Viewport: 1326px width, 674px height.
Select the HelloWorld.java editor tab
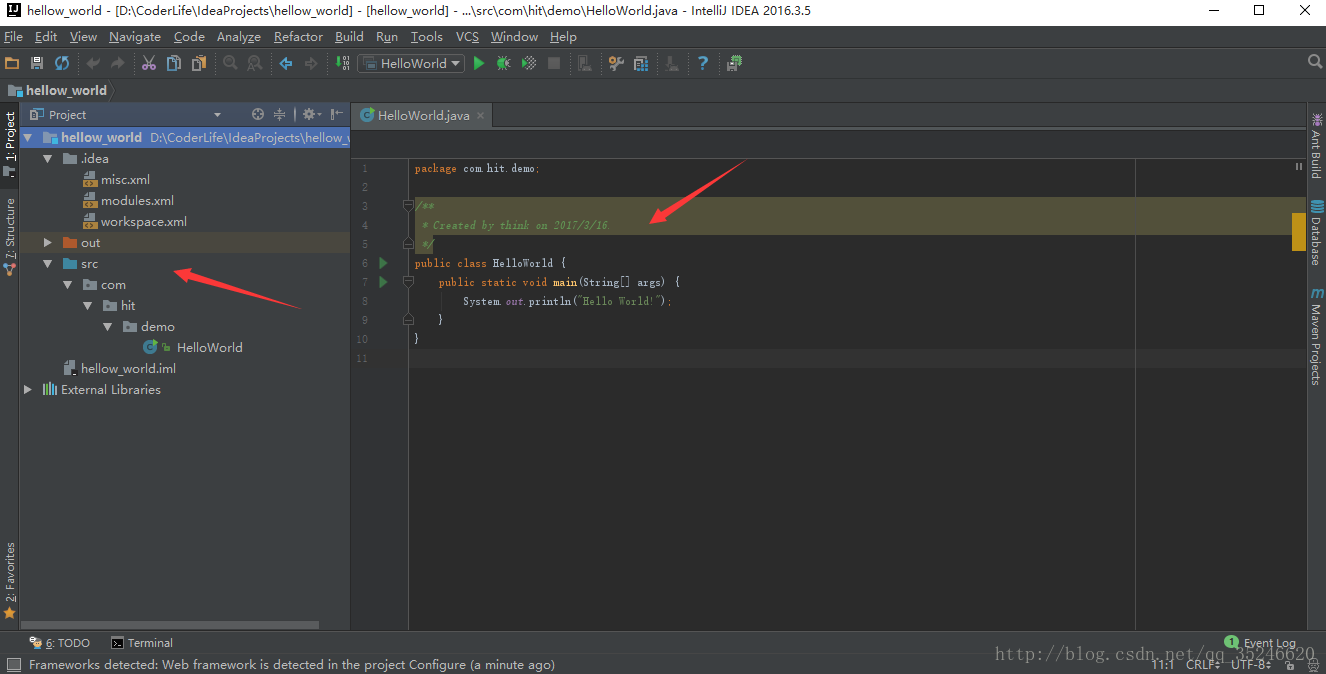coord(423,115)
